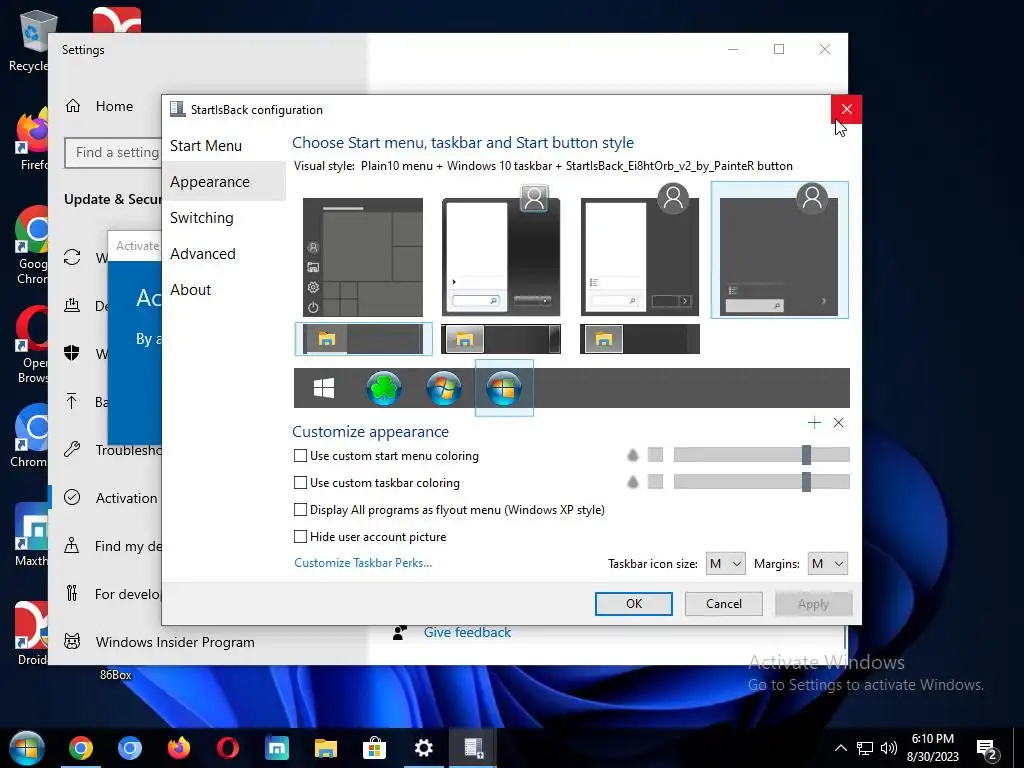Image resolution: width=1024 pixels, height=768 pixels.
Task: Select the white Plain8 start menu style
Action: [640, 250]
